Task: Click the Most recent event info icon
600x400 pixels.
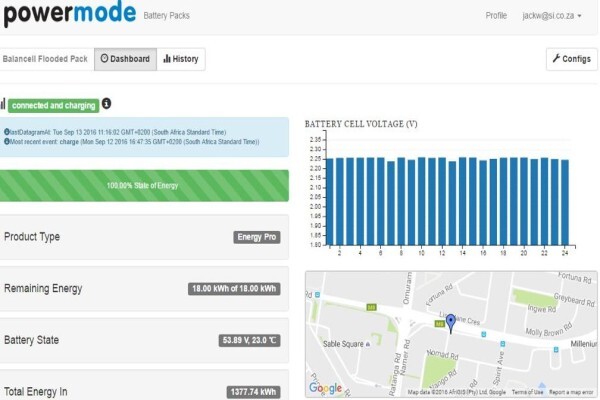Action: [x=7, y=141]
